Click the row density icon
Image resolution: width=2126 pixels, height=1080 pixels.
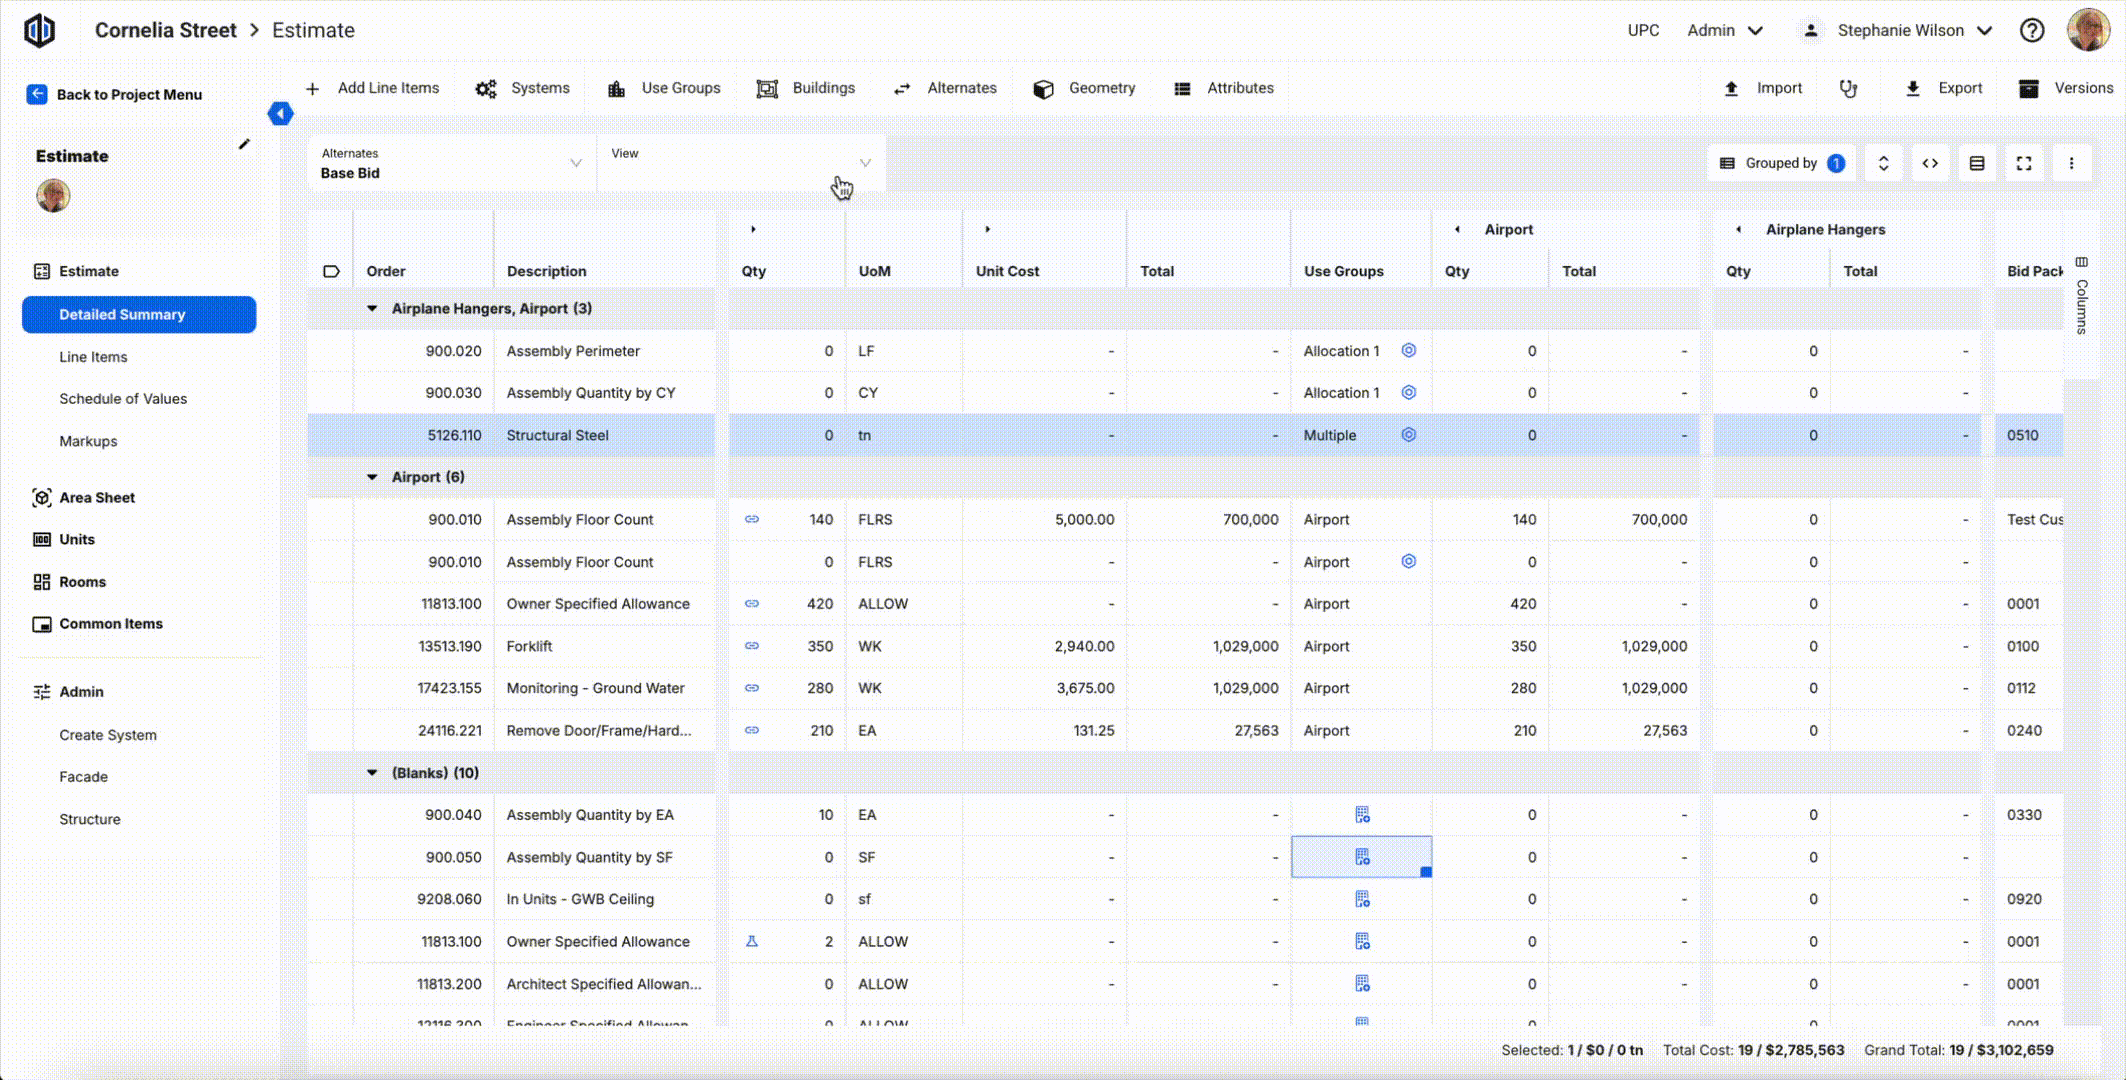[x=1977, y=164]
